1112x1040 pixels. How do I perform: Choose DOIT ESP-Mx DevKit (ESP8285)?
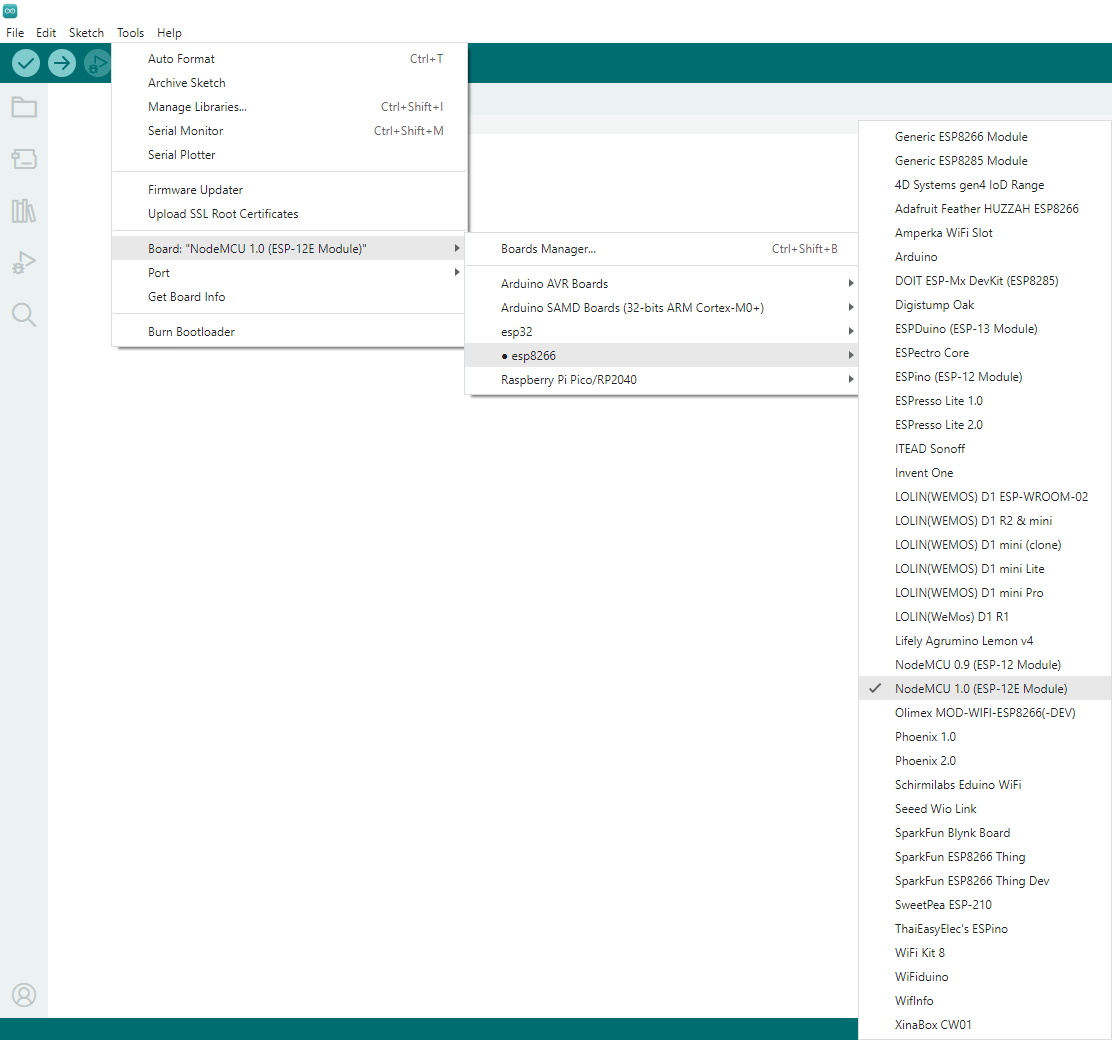985,281
